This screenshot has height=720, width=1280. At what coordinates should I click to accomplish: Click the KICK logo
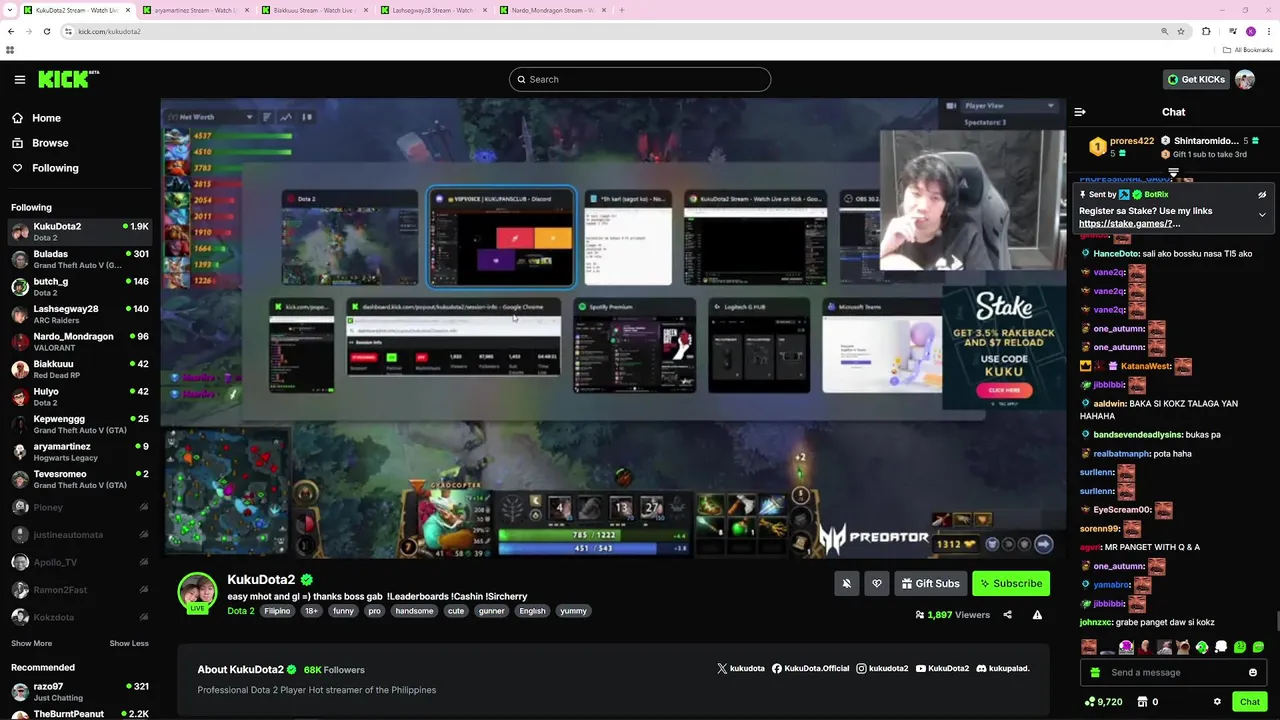tap(68, 79)
